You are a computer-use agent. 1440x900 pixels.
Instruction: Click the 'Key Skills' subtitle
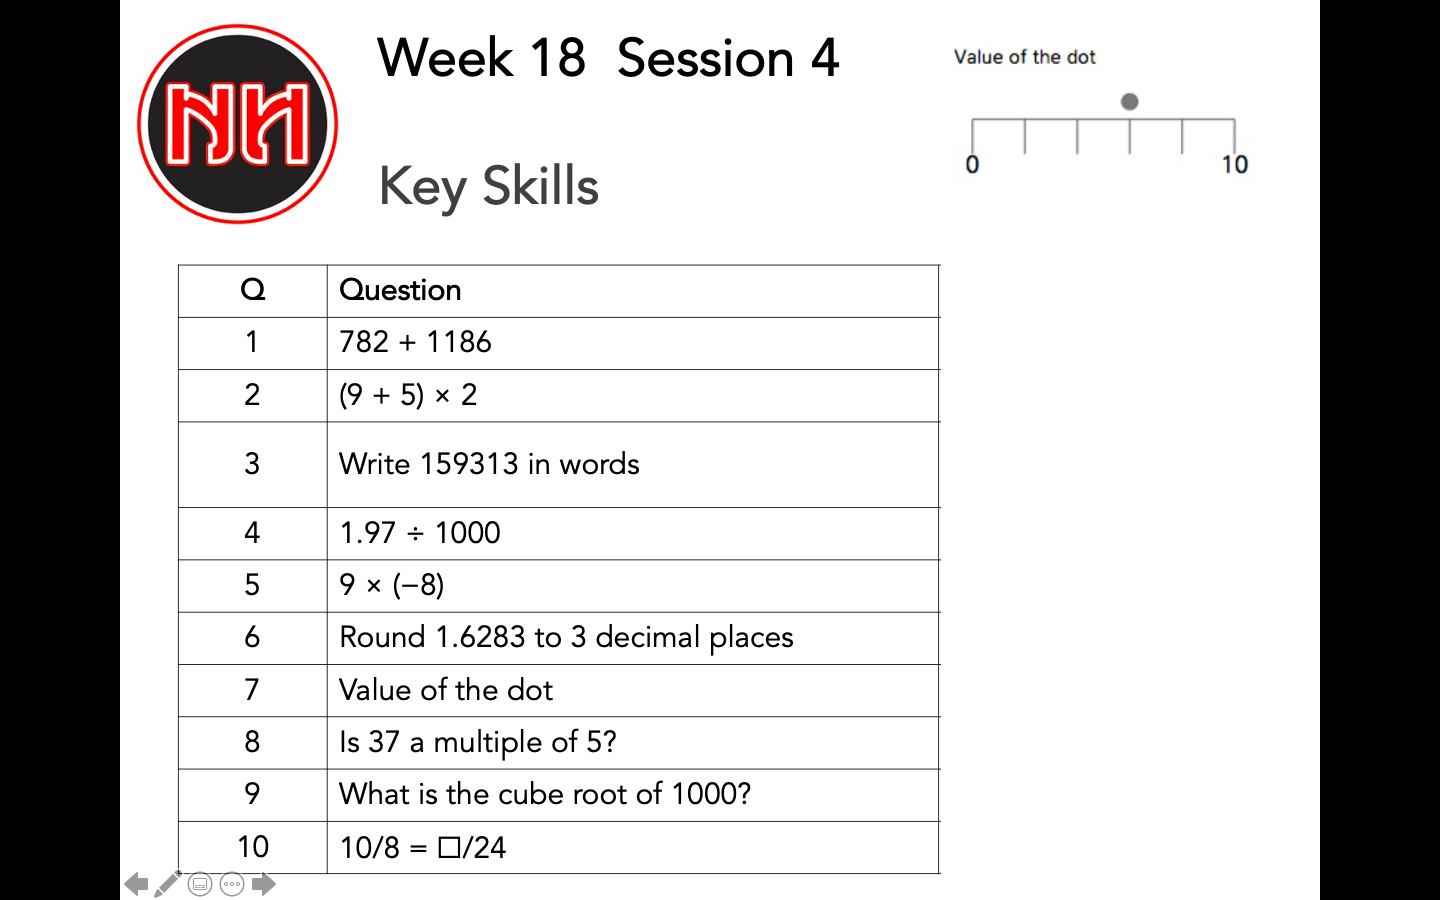(488, 186)
